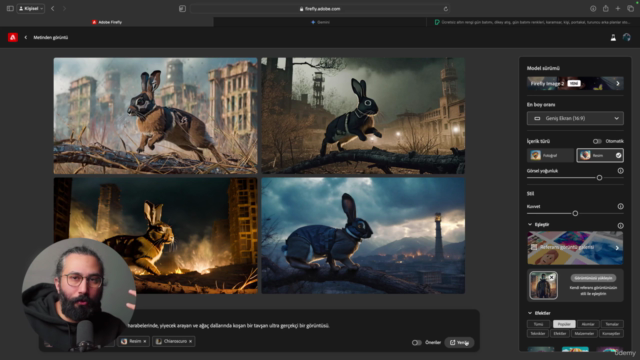Select the Tümü effects filter

[x=538, y=324]
